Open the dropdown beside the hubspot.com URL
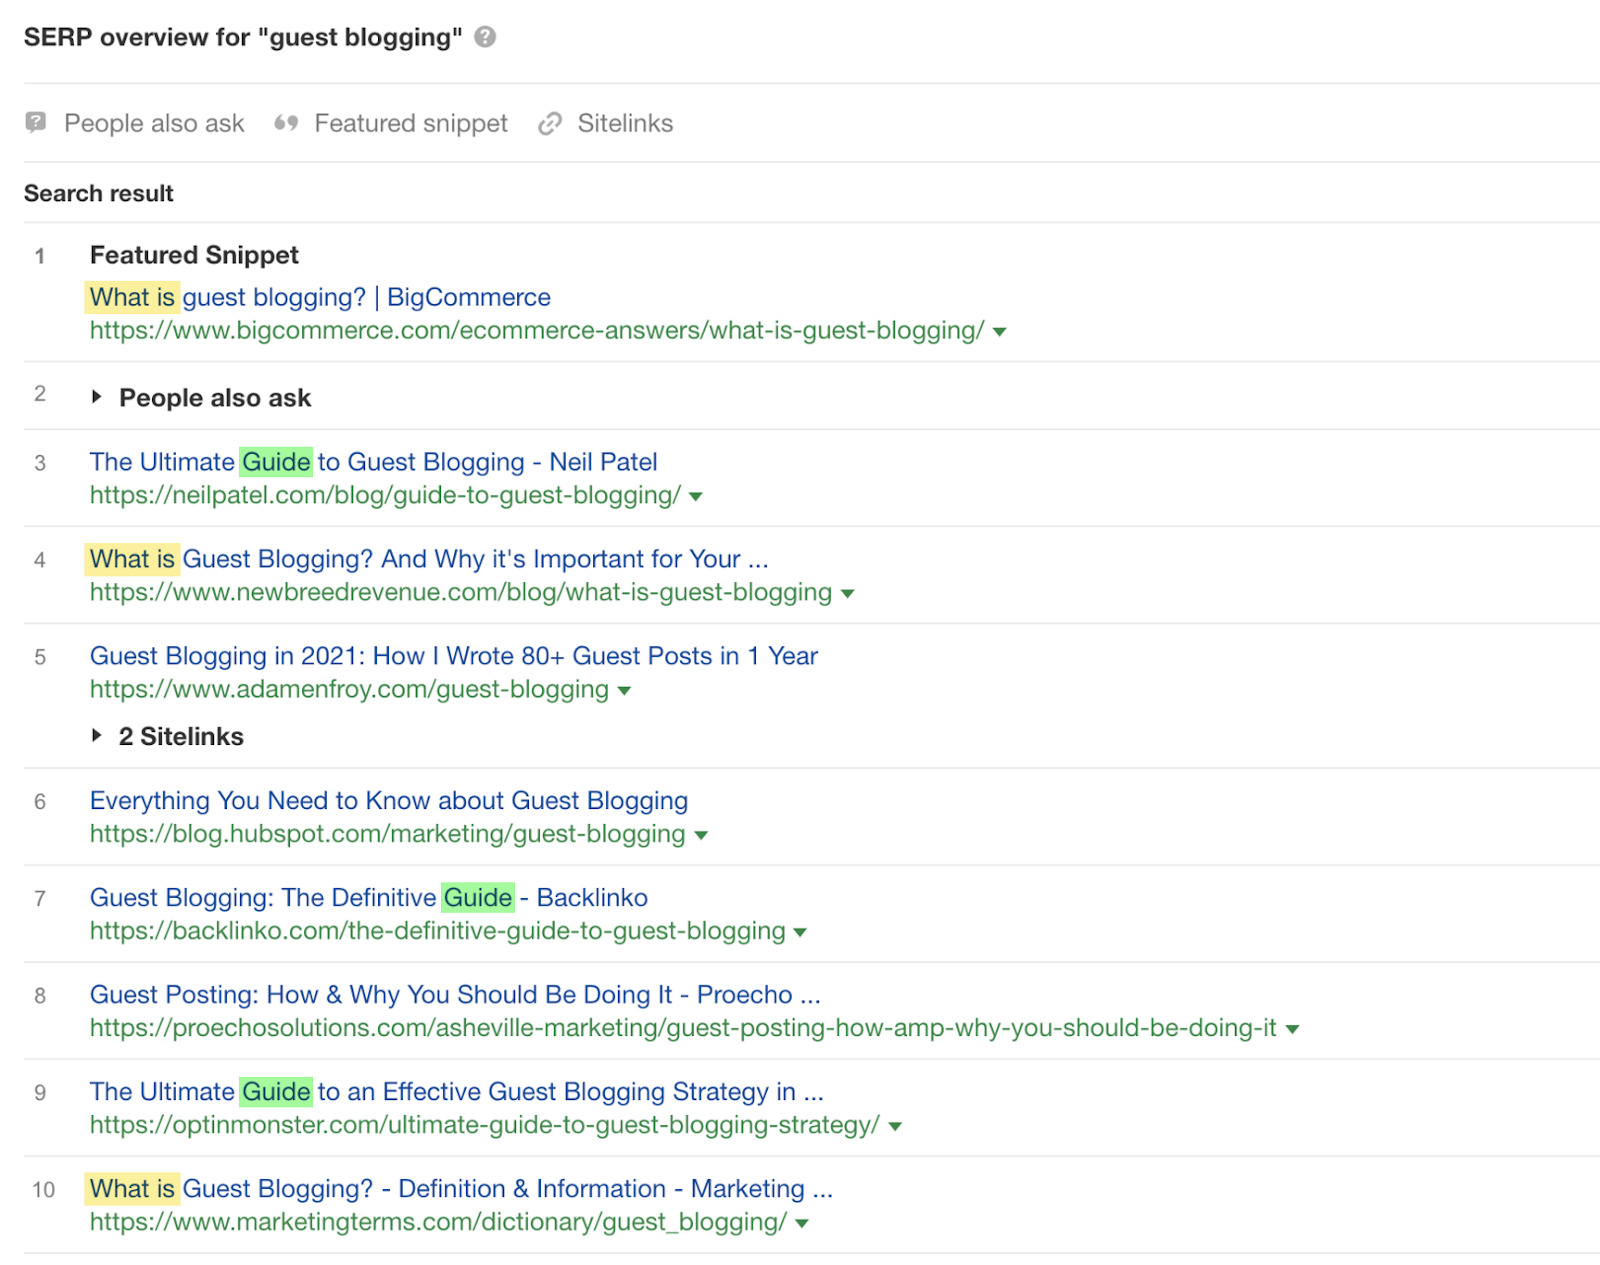The height and width of the screenshot is (1265, 1600). [x=703, y=835]
